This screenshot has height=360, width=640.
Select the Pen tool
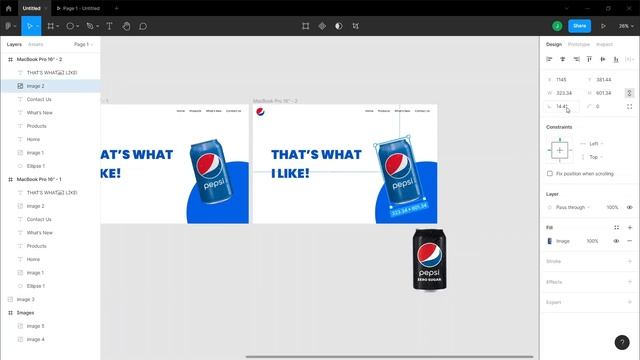pos(90,26)
